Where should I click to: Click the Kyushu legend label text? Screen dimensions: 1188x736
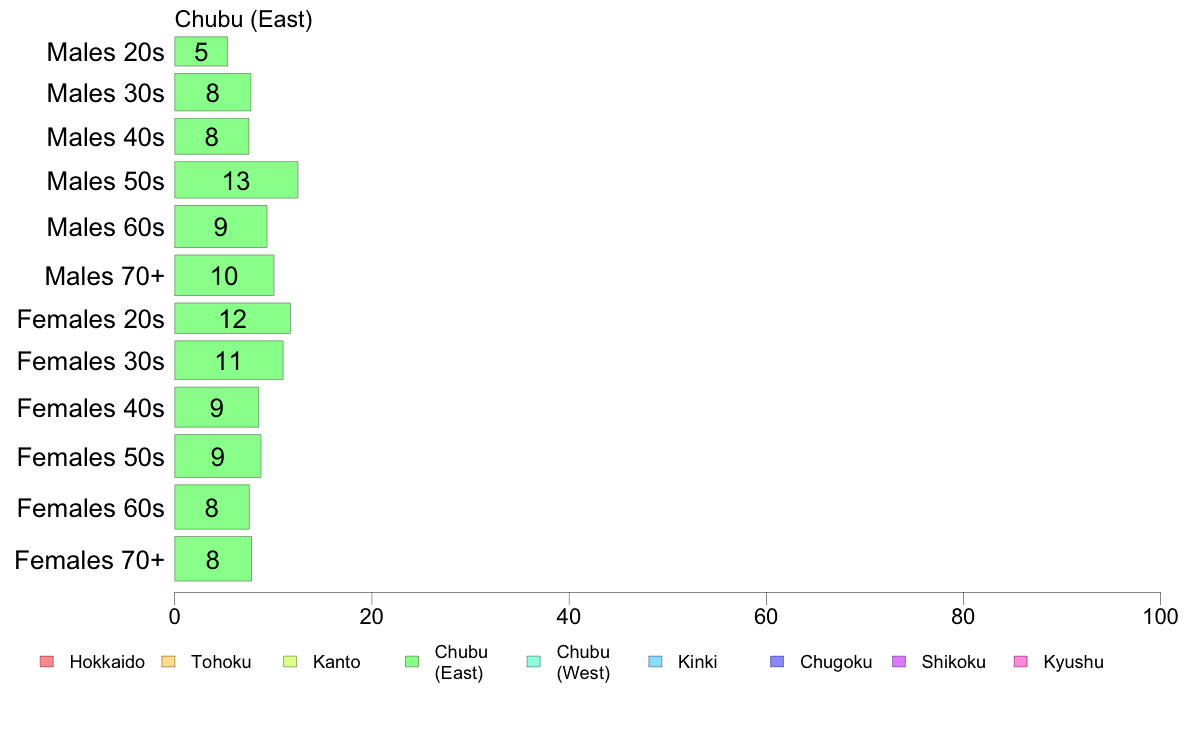click(x=1073, y=662)
